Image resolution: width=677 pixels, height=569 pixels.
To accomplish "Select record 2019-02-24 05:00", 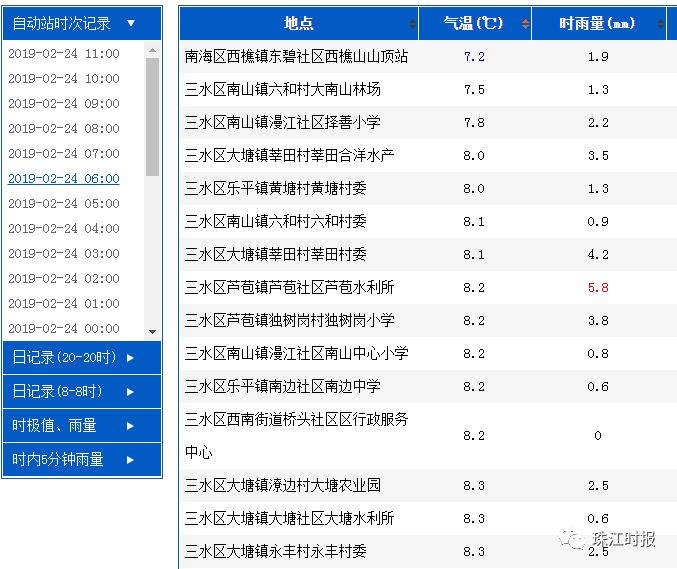I will (64, 204).
